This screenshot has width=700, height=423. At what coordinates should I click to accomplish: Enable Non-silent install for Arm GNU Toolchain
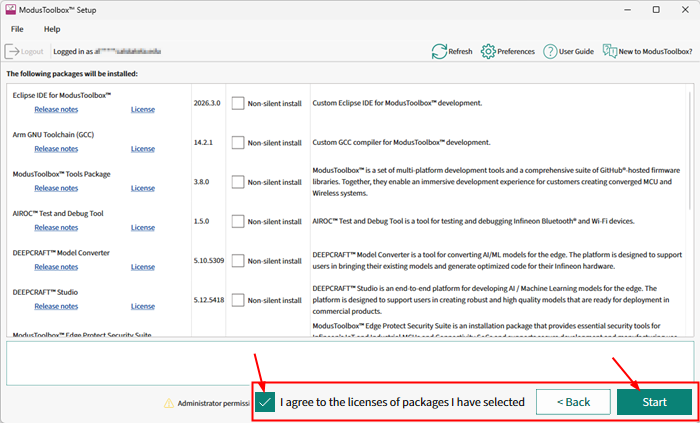pyautogui.click(x=238, y=143)
